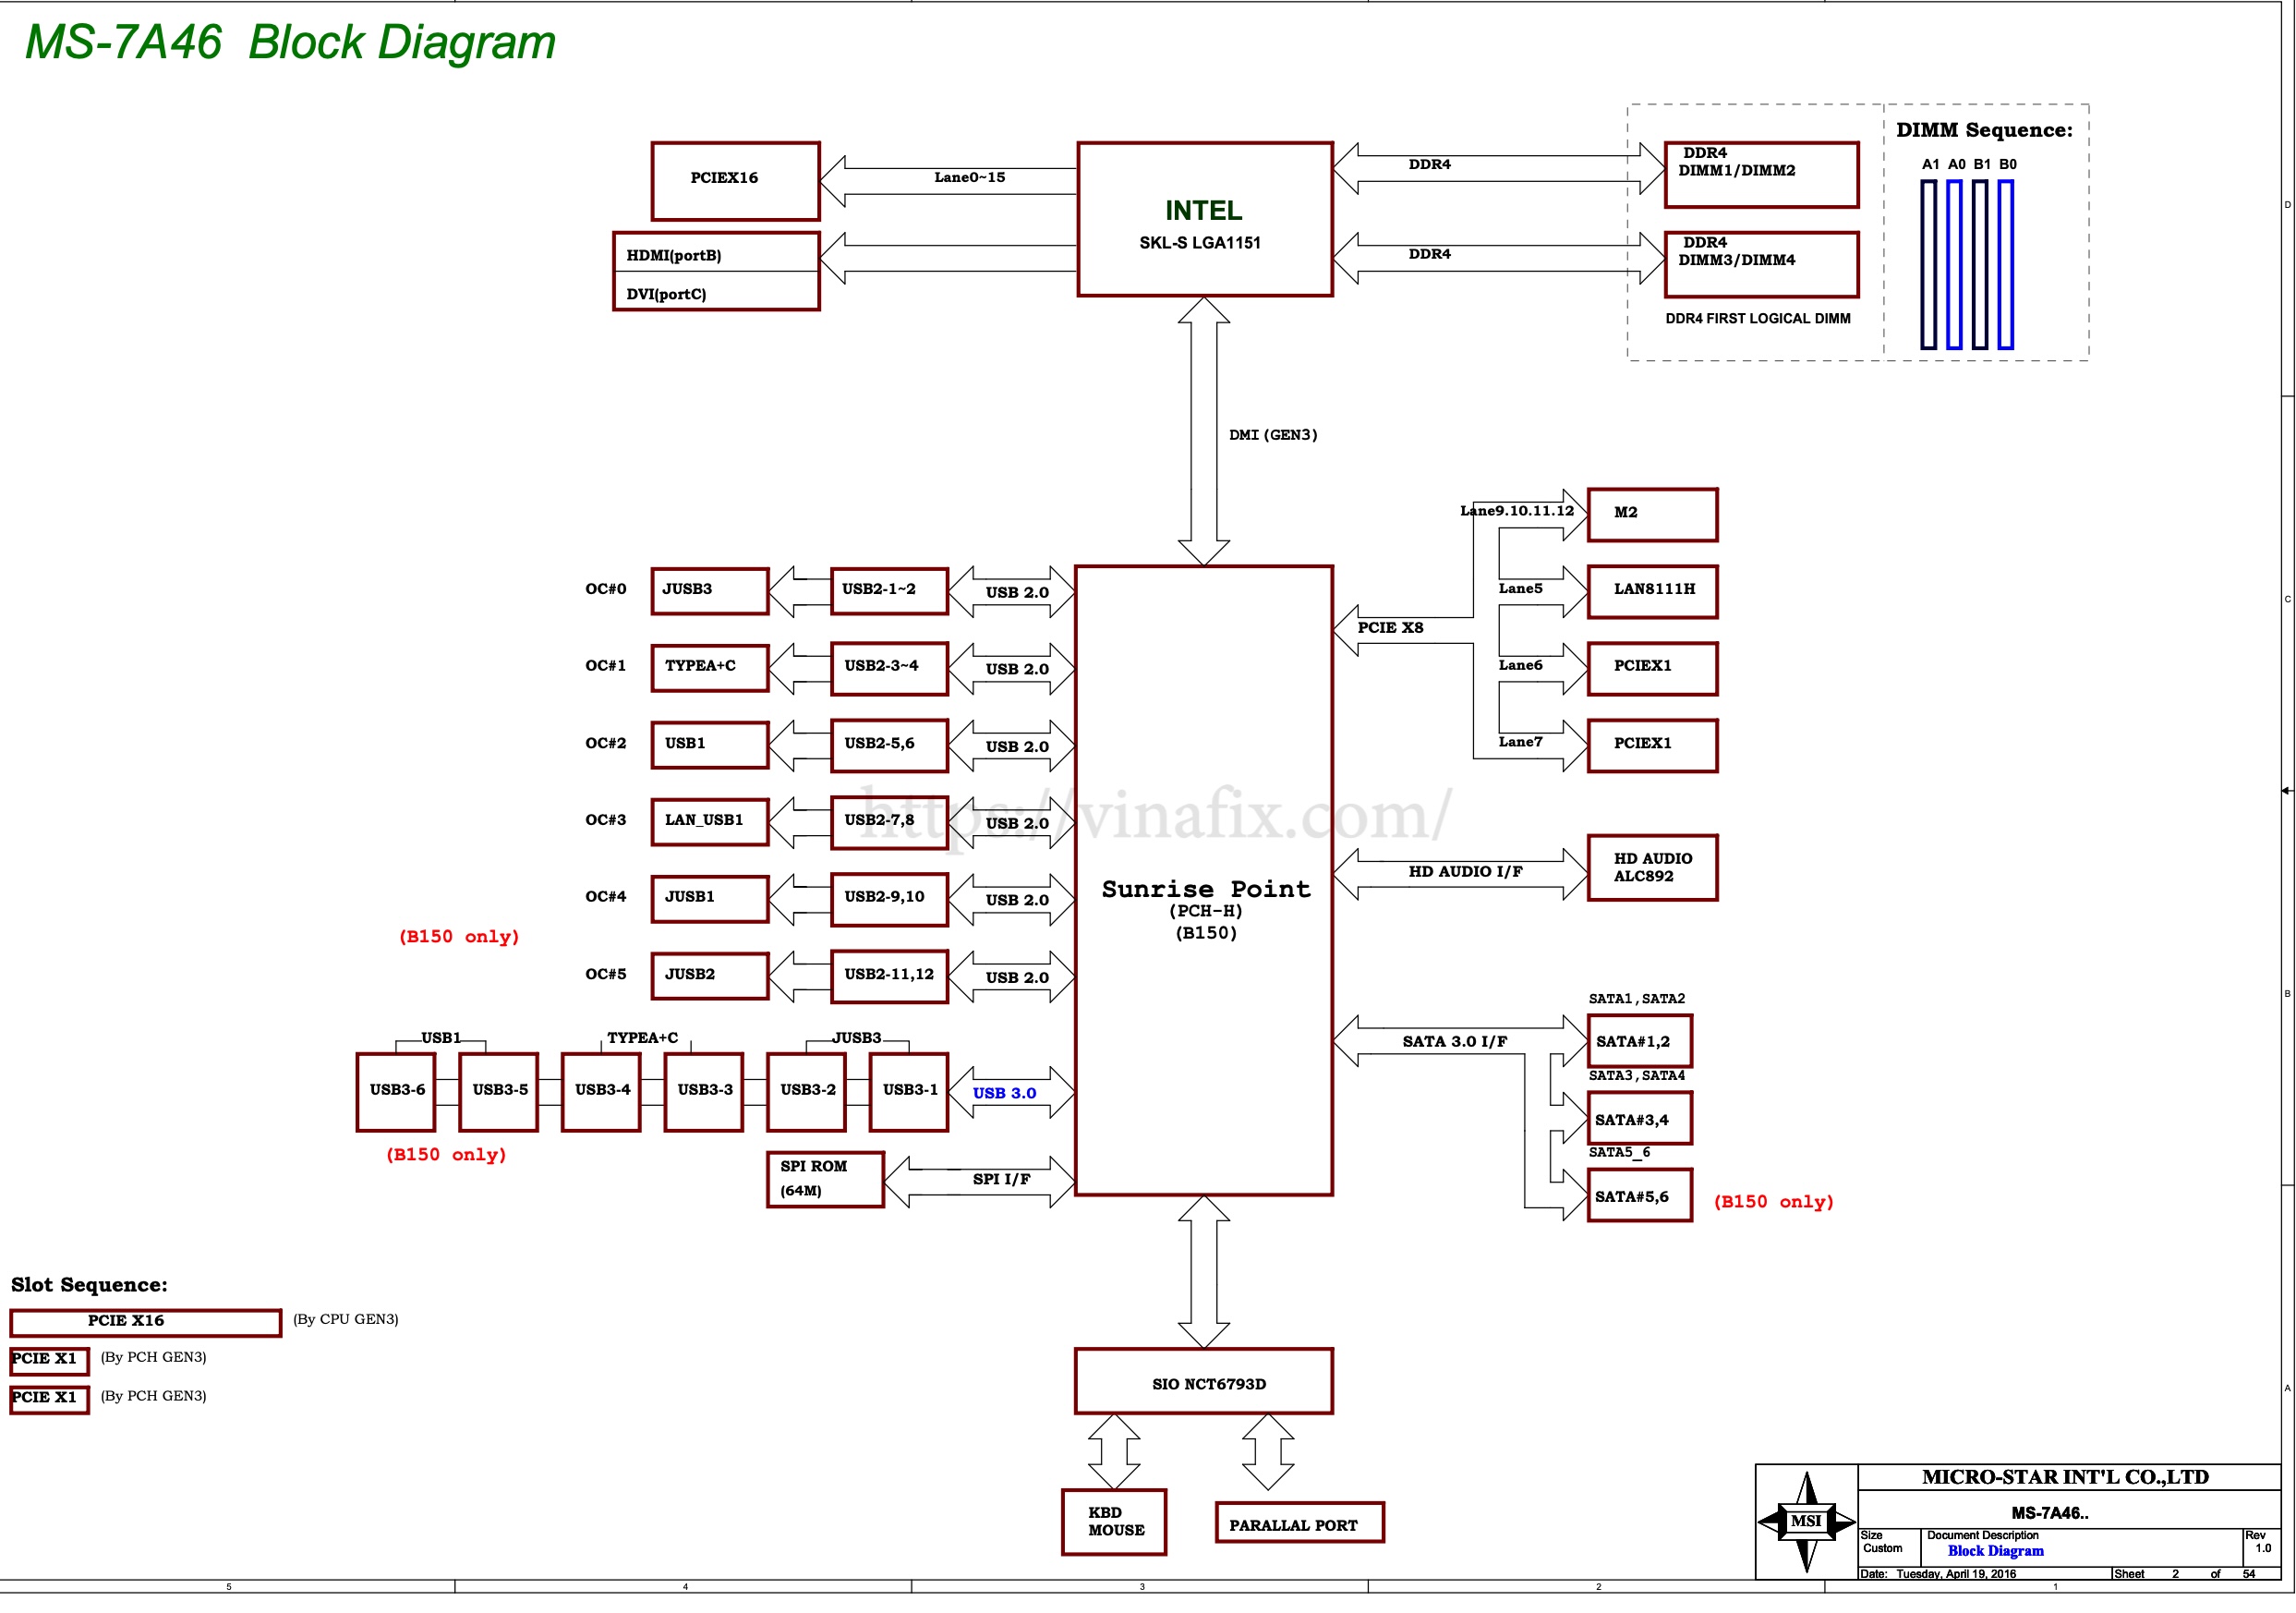2296x1613 pixels.
Task: Click the HDMI(portB) label
Action: pyautogui.click(x=673, y=255)
